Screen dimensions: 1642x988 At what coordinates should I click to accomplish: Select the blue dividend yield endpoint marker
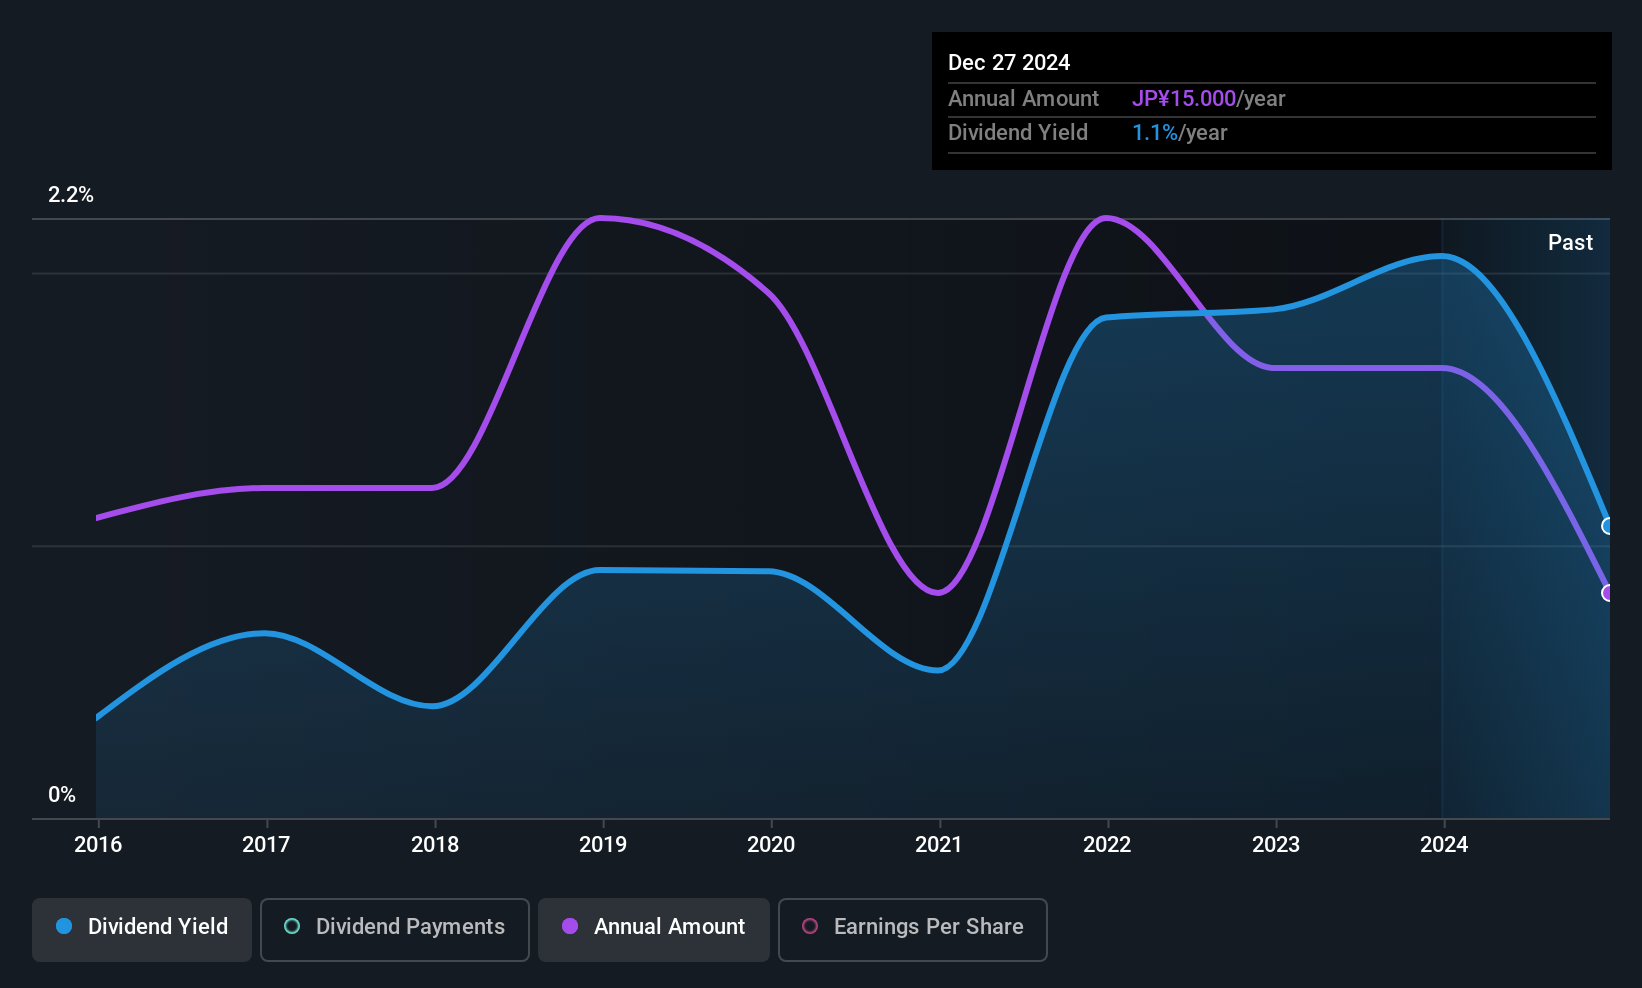coord(1608,526)
